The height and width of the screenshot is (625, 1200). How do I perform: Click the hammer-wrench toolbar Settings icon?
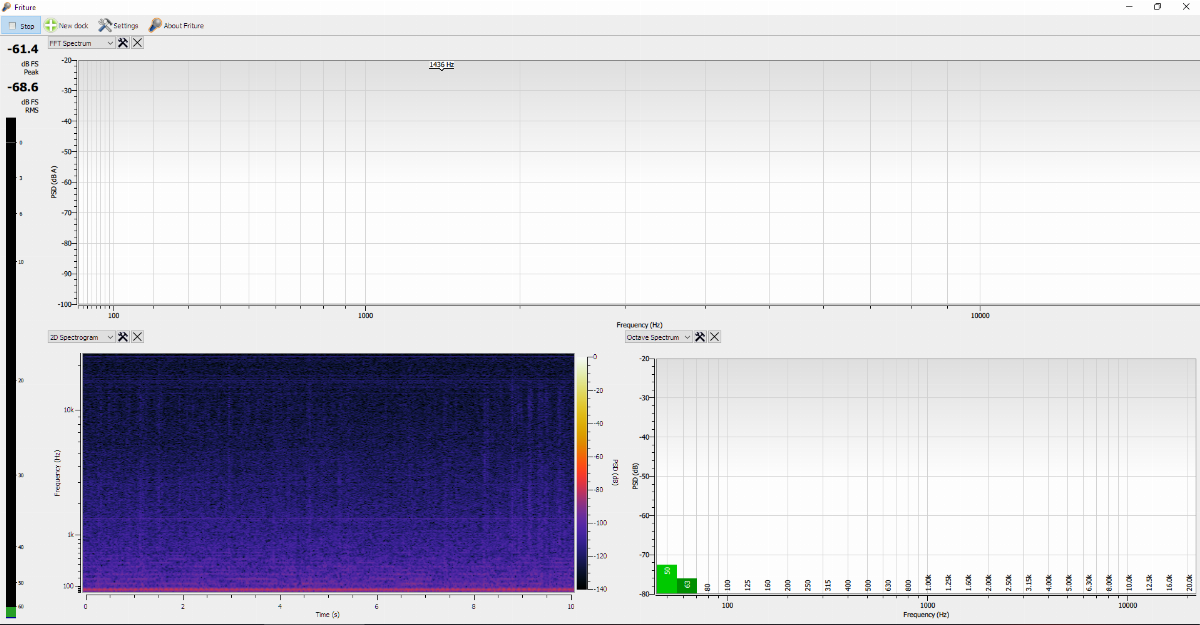pyautogui.click(x=104, y=25)
